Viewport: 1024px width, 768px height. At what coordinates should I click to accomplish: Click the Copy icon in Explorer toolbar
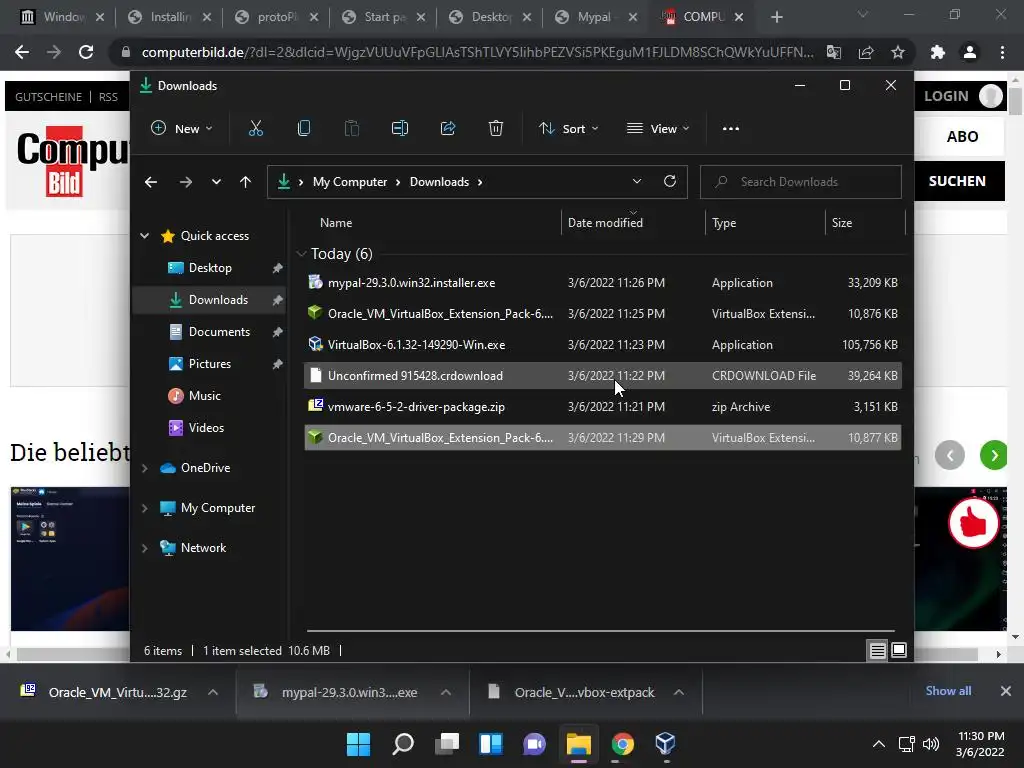click(304, 129)
